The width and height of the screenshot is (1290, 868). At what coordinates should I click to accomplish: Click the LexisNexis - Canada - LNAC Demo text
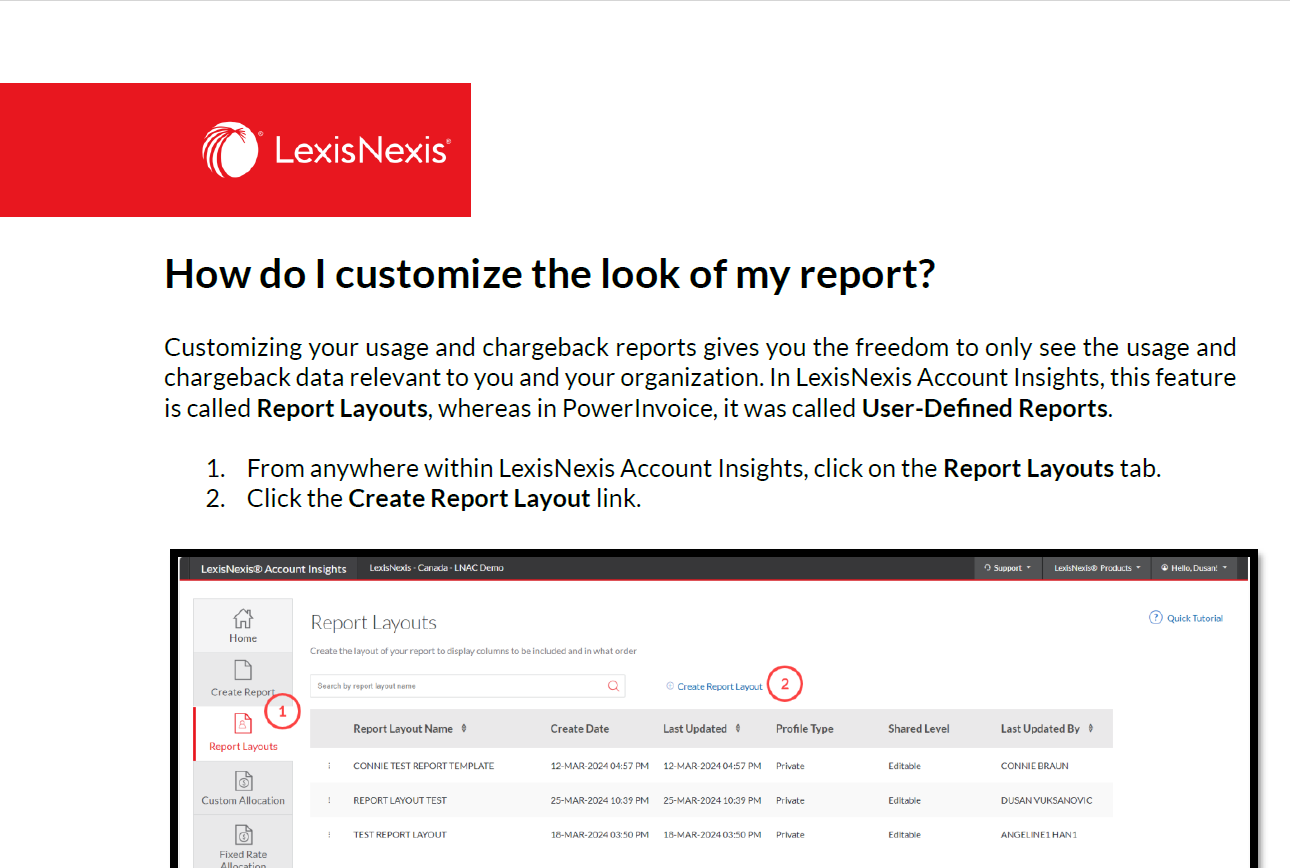[x=436, y=568]
